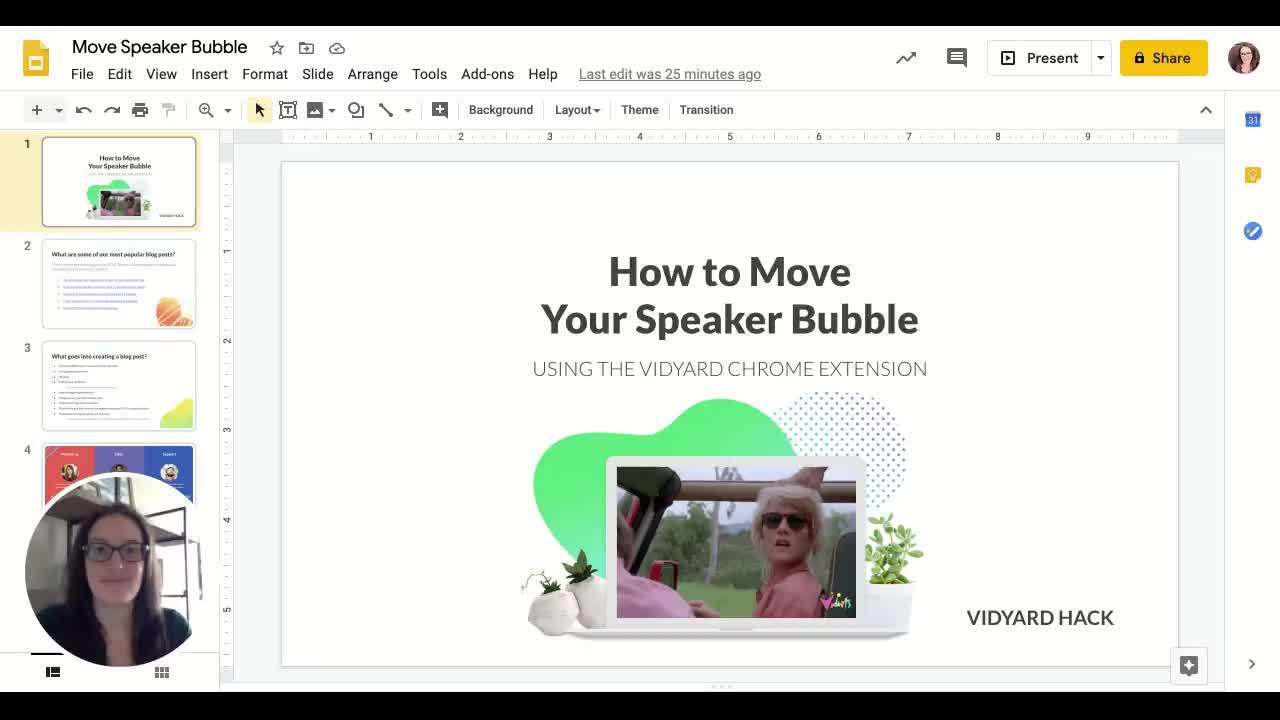Open zoom level dropdown arrow
Image resolution: width=1280 pixels, height=720 pixels.
228,110
